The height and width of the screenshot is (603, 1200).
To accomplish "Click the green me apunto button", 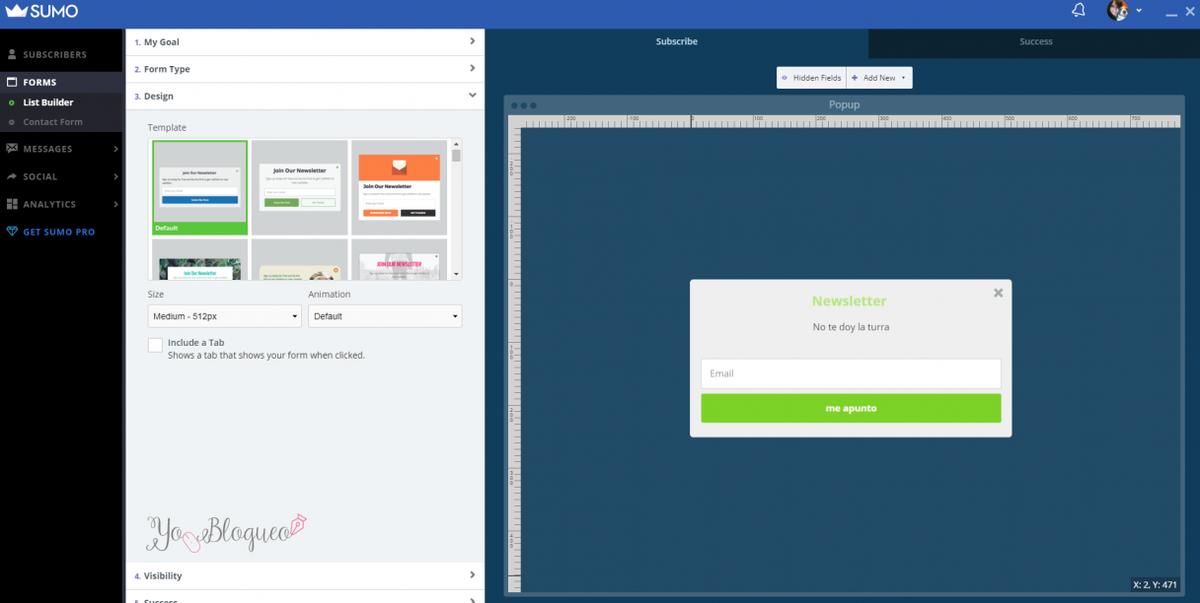I will click(850, 409).
